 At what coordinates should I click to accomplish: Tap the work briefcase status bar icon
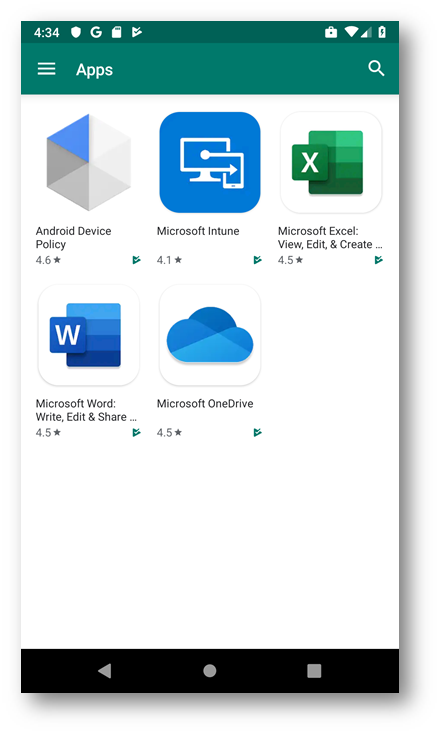tap(331, 32)
